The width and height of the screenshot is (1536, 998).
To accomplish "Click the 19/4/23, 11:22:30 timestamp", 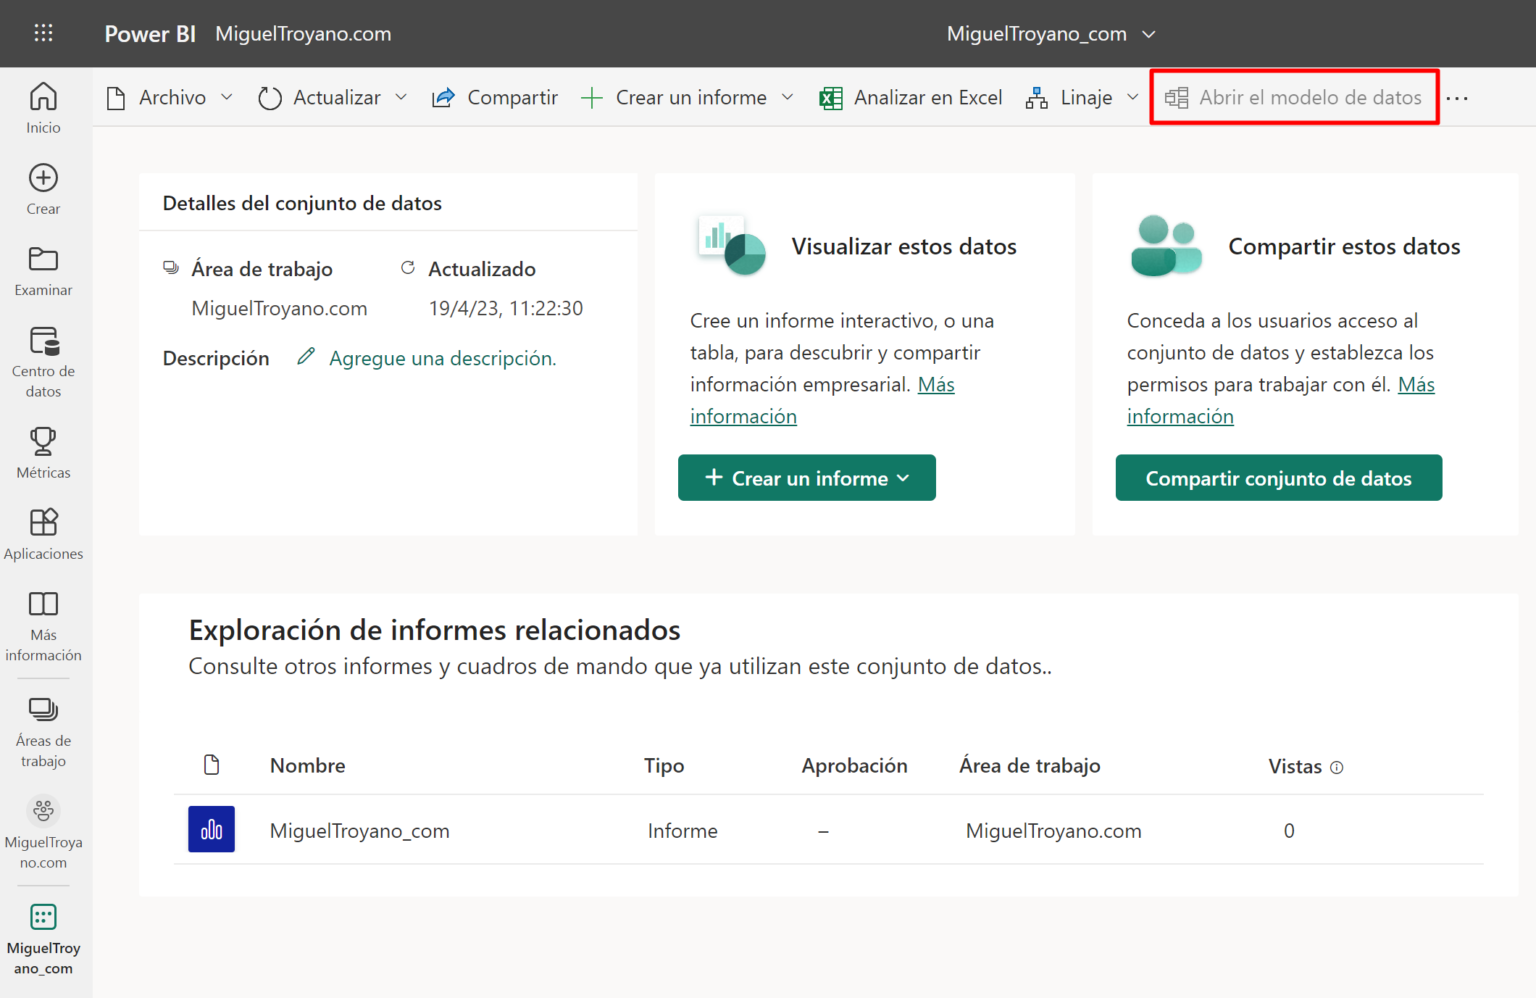I will pos(506,308).
